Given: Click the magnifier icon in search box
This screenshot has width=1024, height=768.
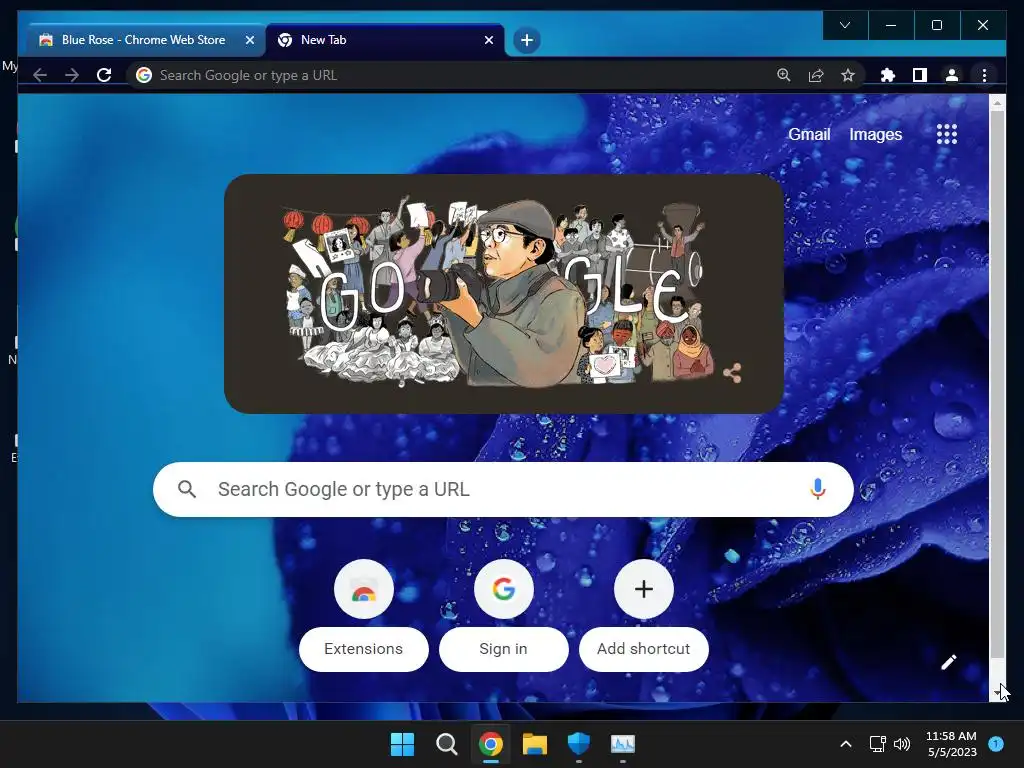Looking at the screenshot, I should (x=187, y=489).
